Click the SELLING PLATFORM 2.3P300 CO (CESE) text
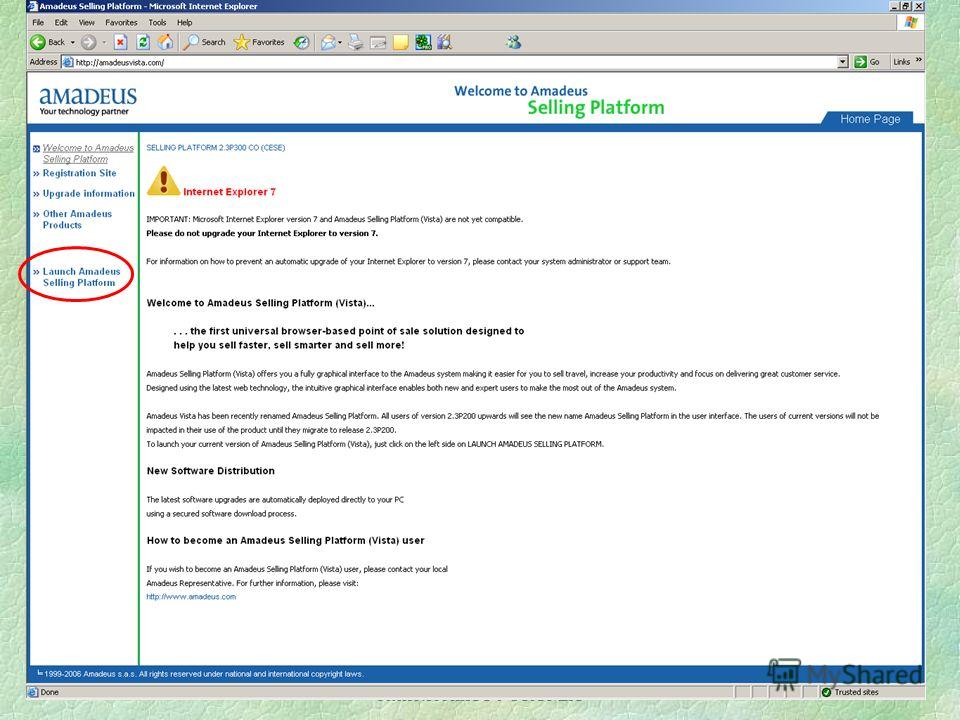This screenshot has width=960, height=720. coord(216,148)
